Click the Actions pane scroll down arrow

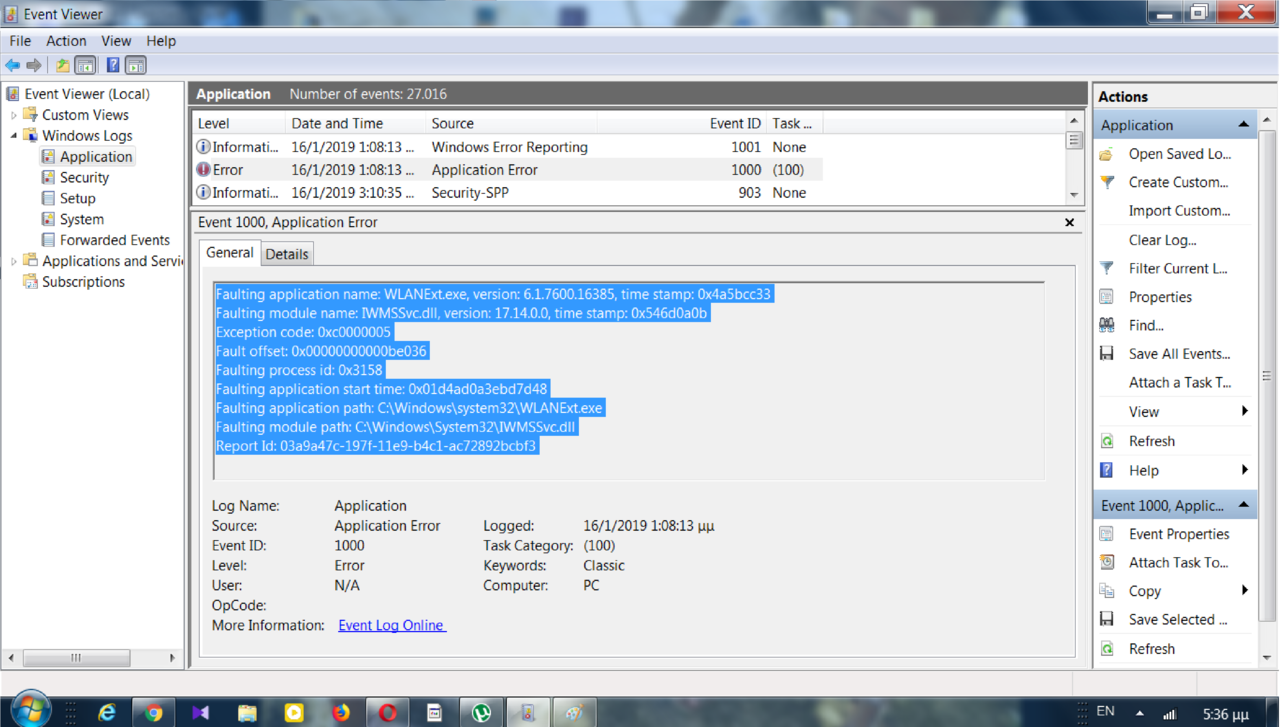point(1267,658)
